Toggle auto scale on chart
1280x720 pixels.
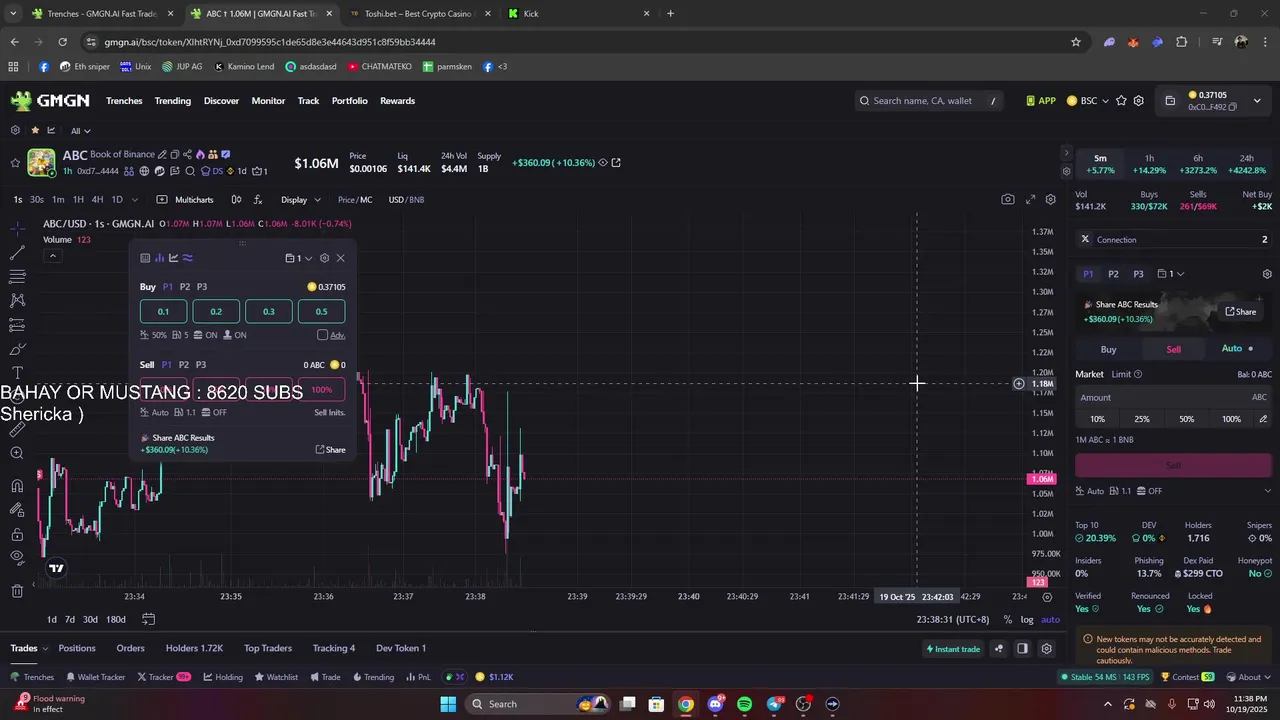(1050, 620)
